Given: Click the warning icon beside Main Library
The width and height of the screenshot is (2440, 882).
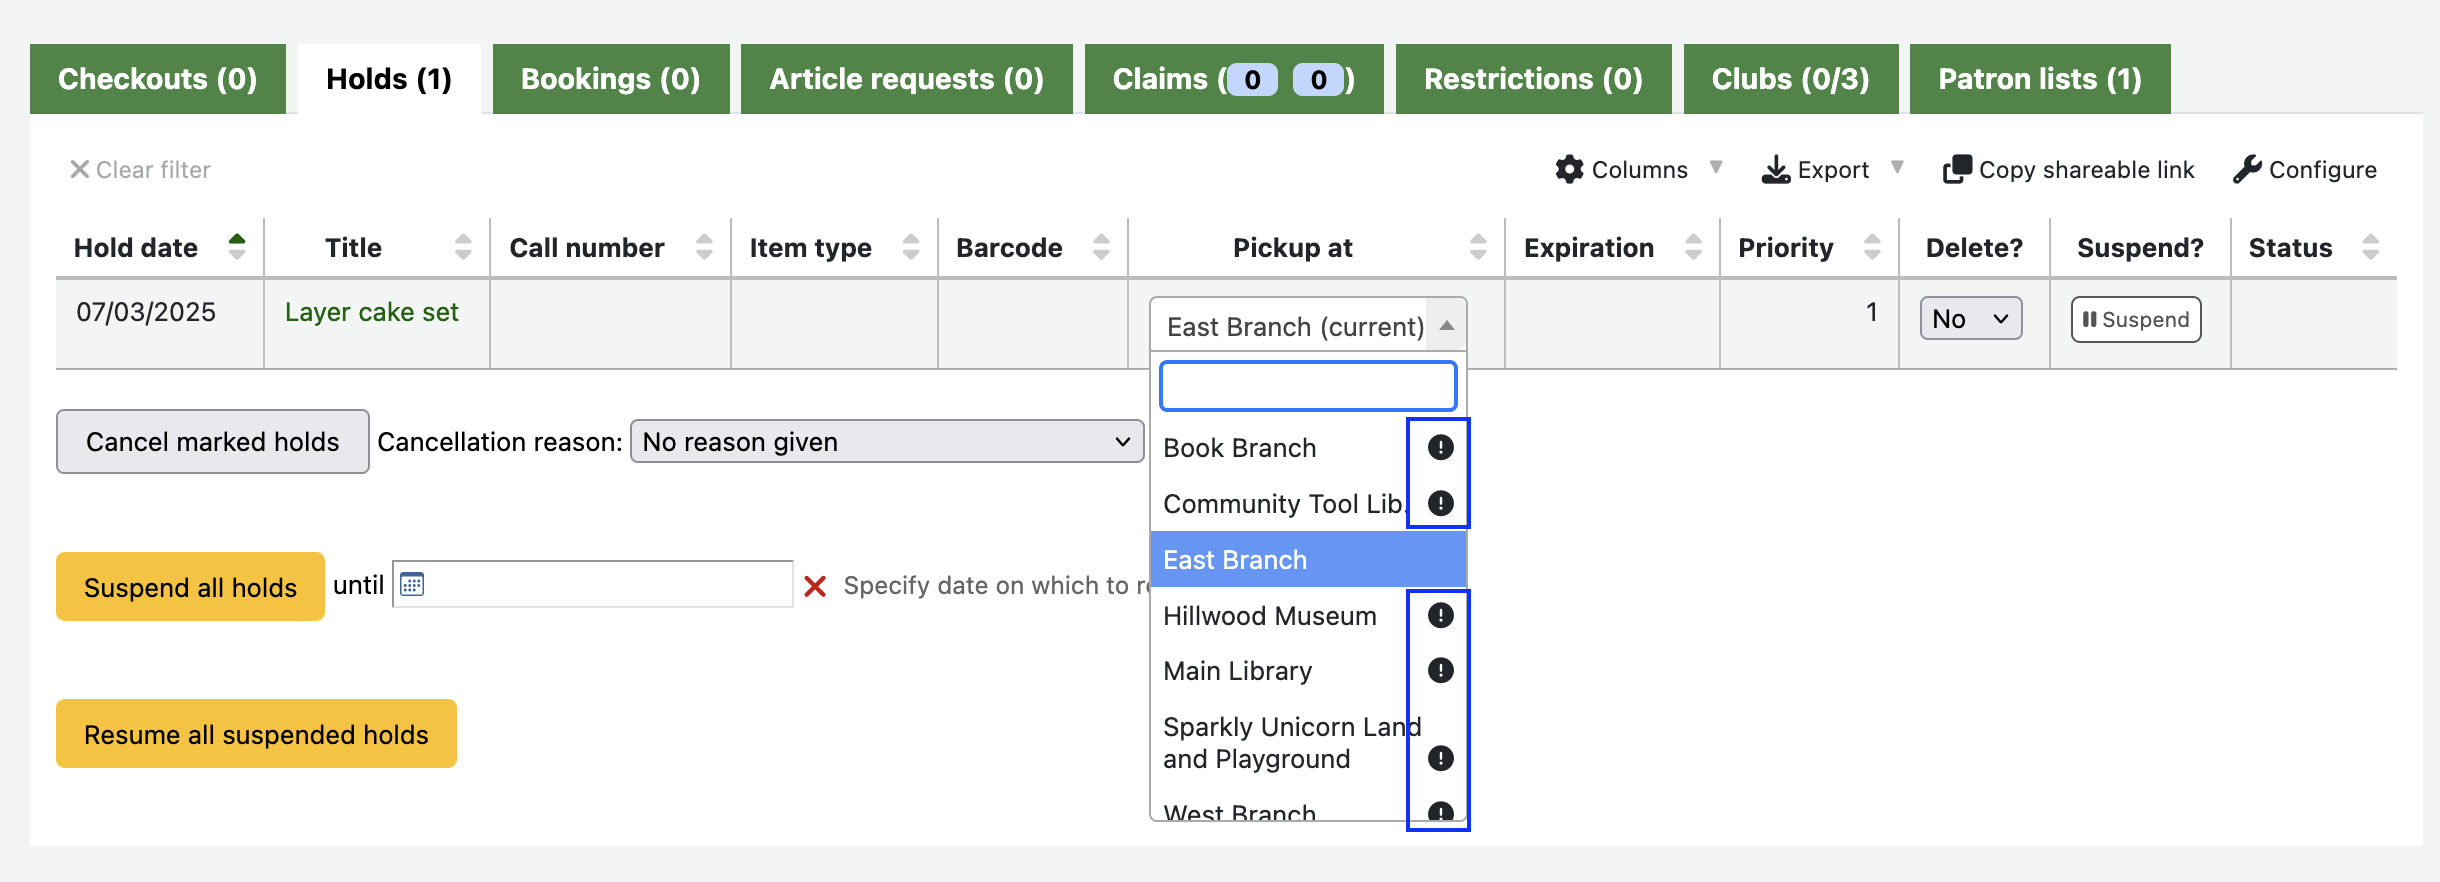Looking at the screenshot, I should pyautogui.click(x=1440, y=670).
